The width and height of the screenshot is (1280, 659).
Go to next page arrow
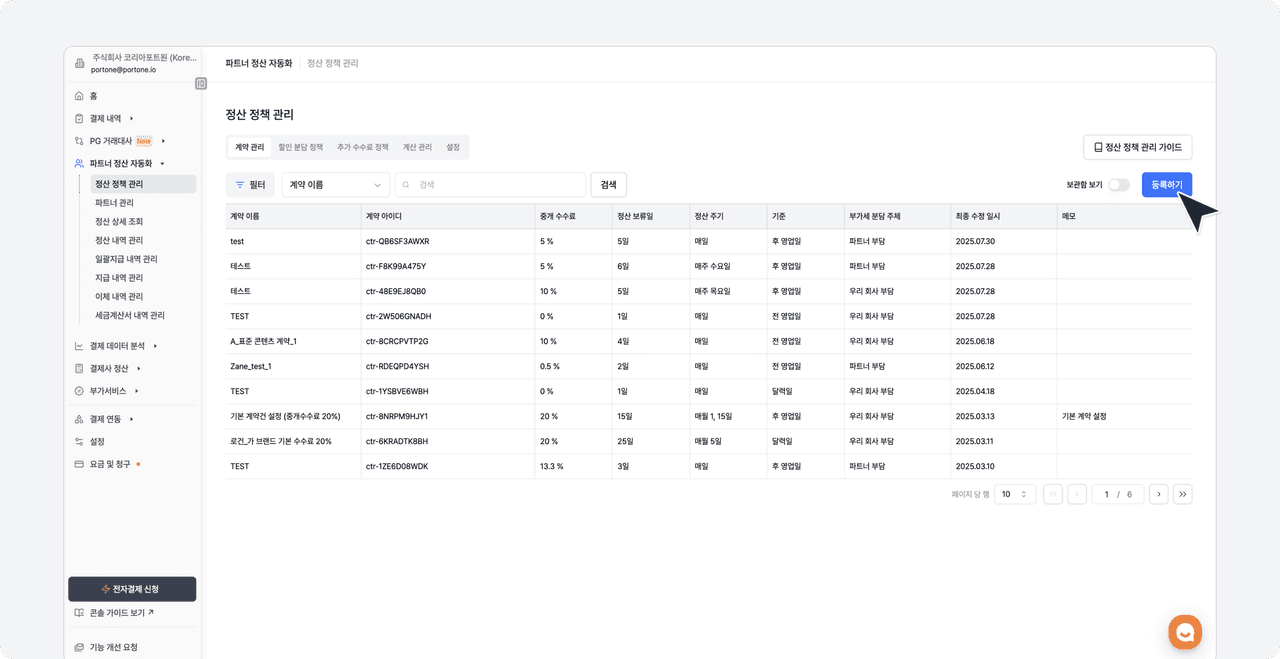tap(1158, 494)
